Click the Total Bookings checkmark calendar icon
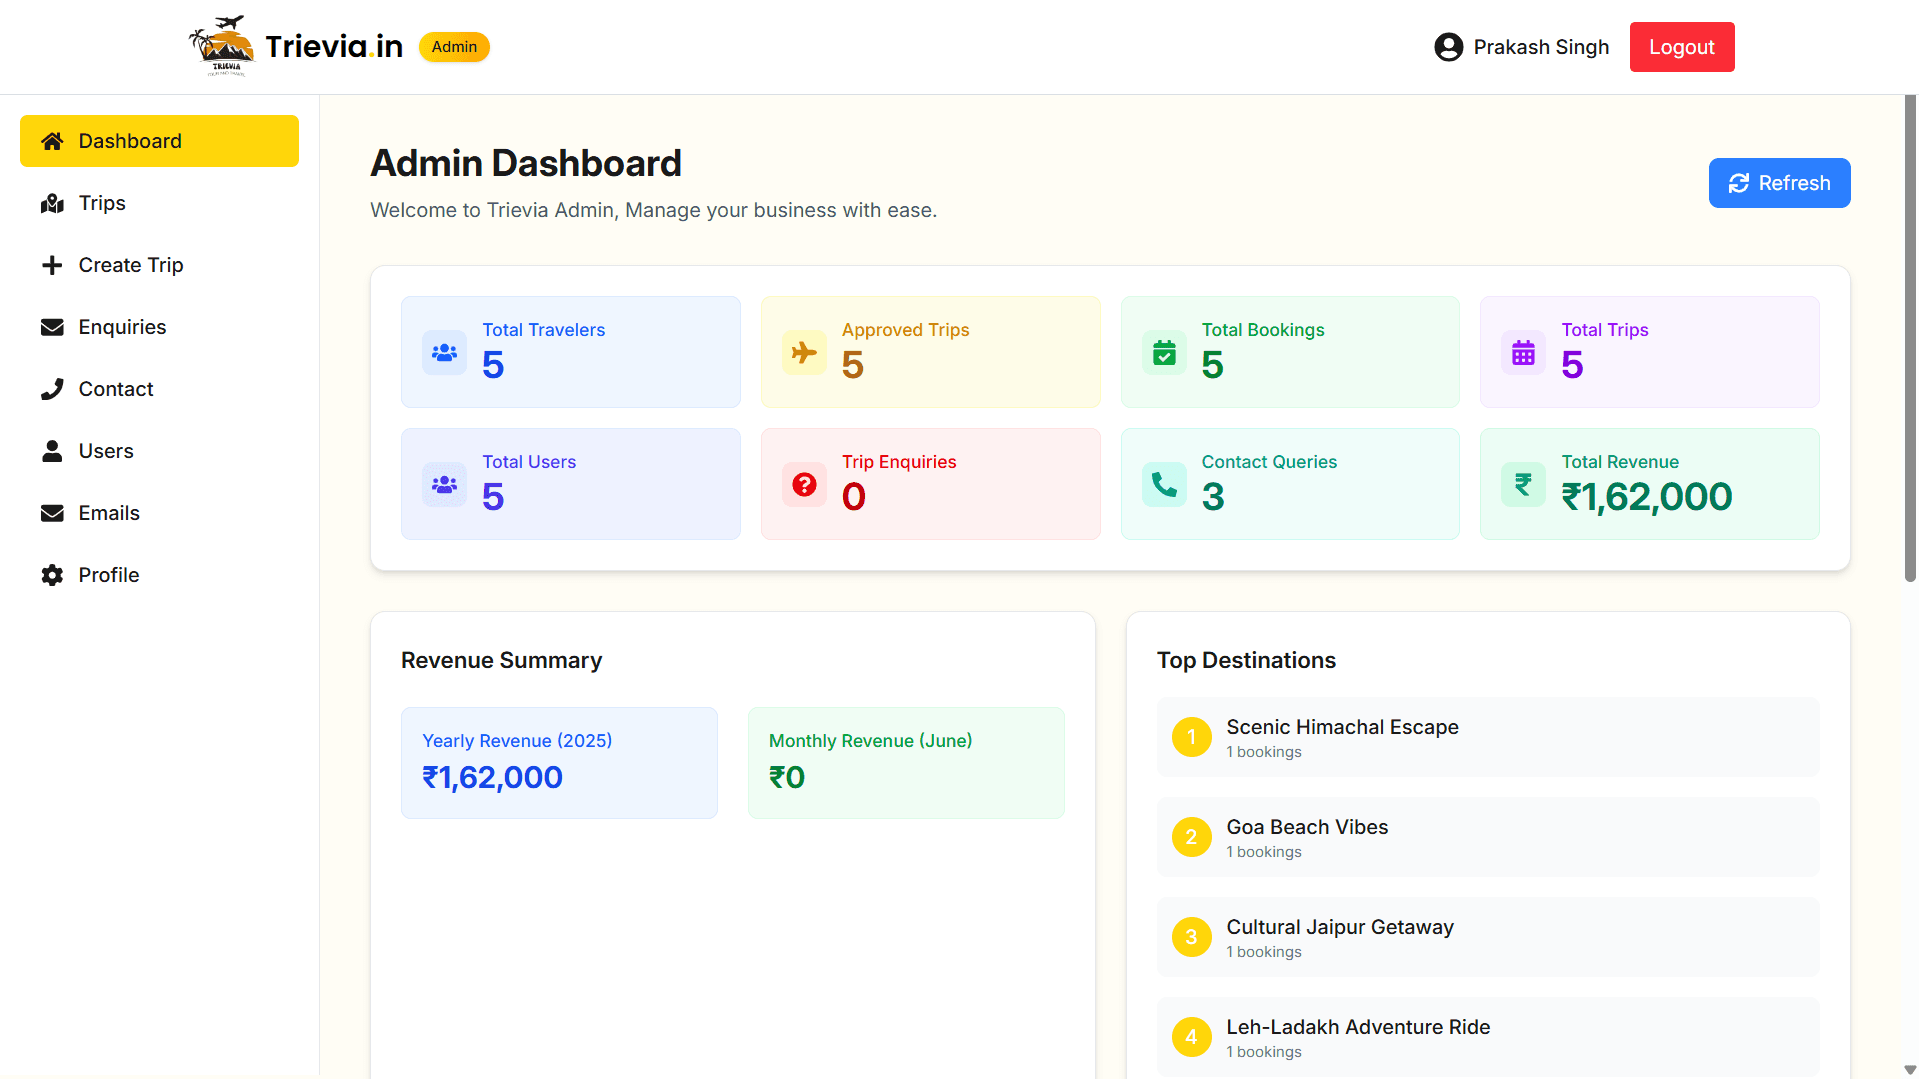 (1163, 352)
